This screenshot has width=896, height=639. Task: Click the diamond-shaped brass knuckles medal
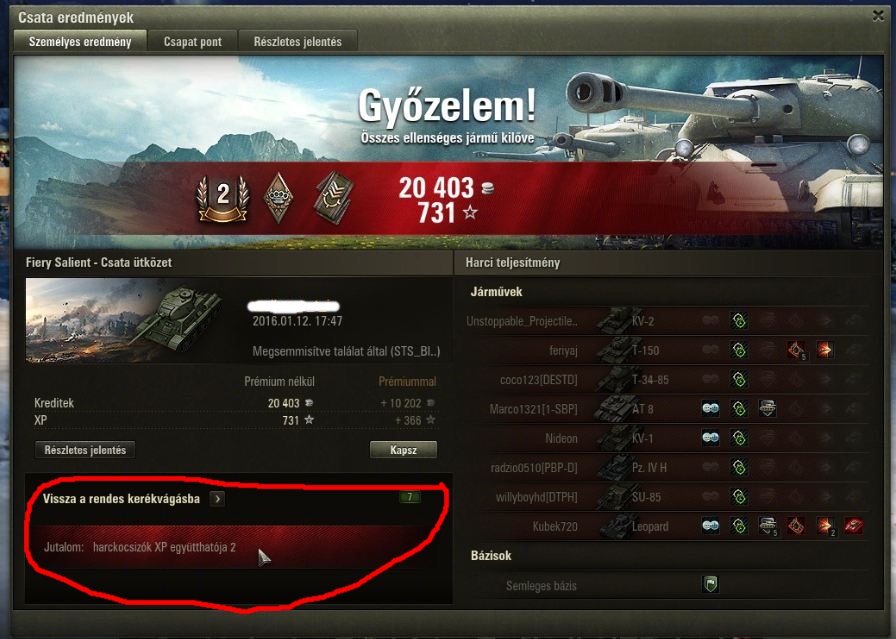click(x=278, y=198)
